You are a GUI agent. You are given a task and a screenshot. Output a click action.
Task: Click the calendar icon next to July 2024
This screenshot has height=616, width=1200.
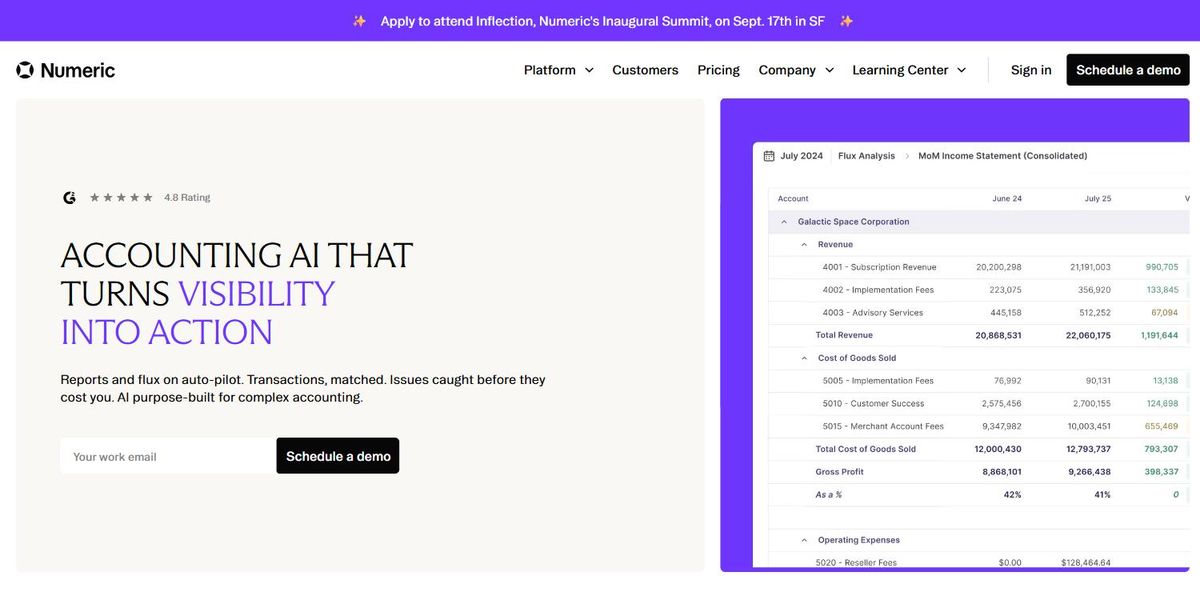769,156
